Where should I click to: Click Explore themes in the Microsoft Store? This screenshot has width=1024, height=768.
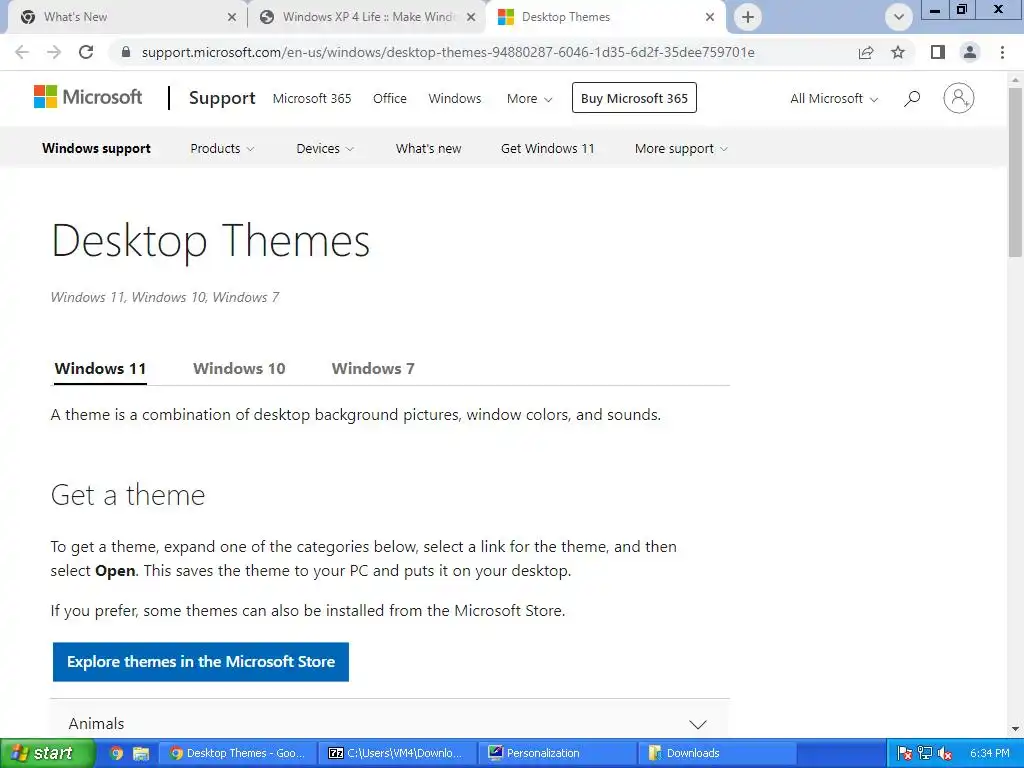point(200,662)
